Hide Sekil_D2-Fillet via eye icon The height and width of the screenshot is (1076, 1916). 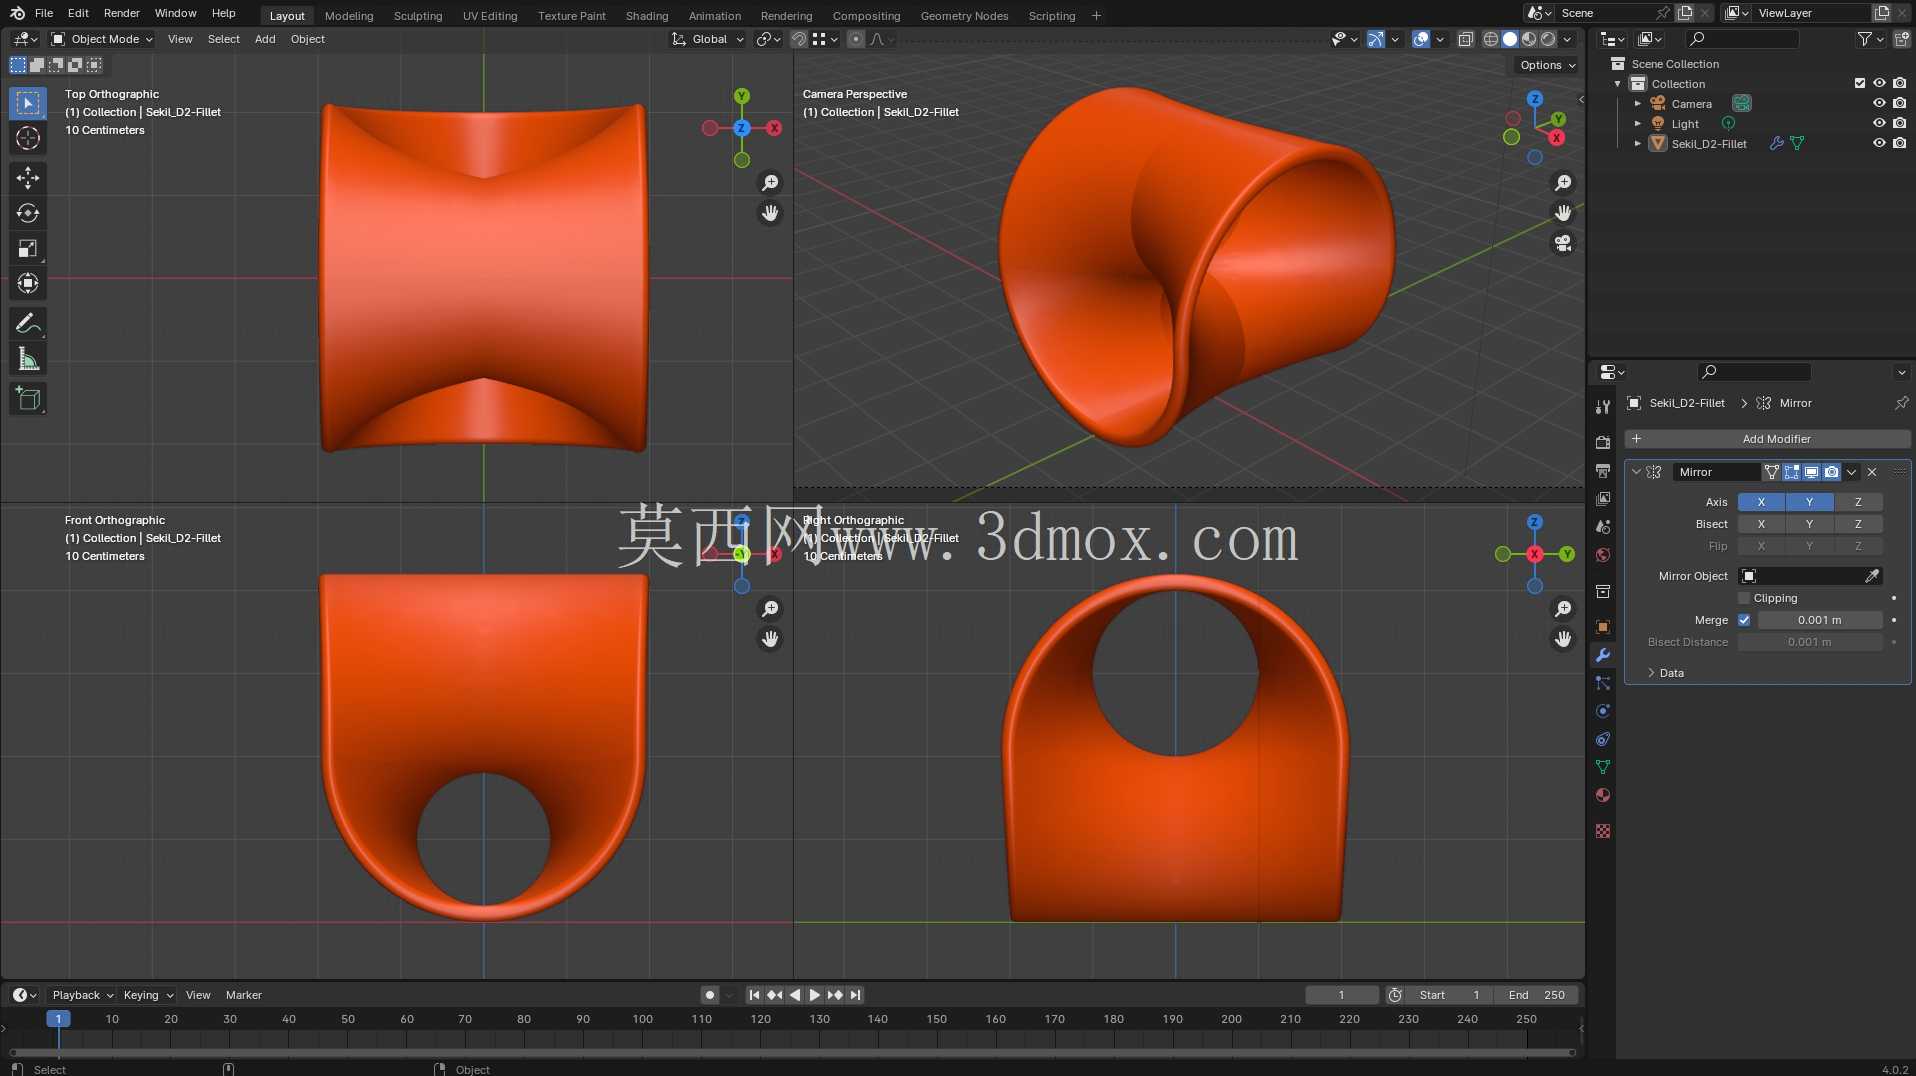(1879, 143)
